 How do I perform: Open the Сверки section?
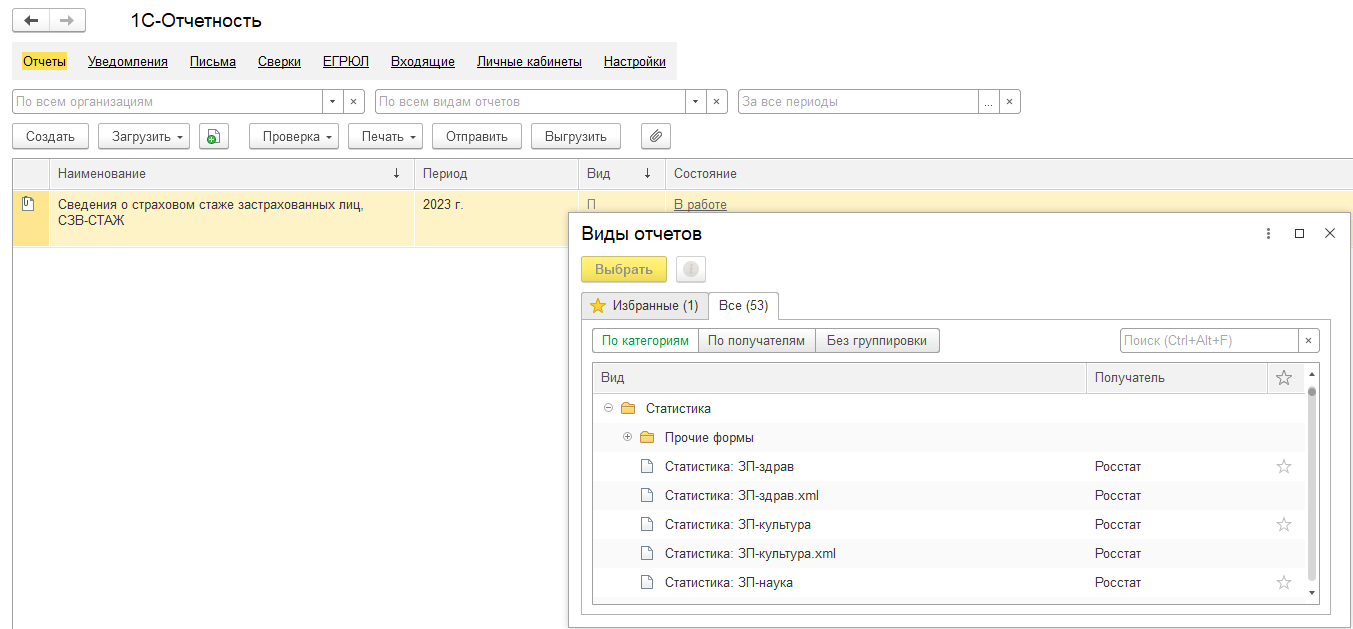279,61
